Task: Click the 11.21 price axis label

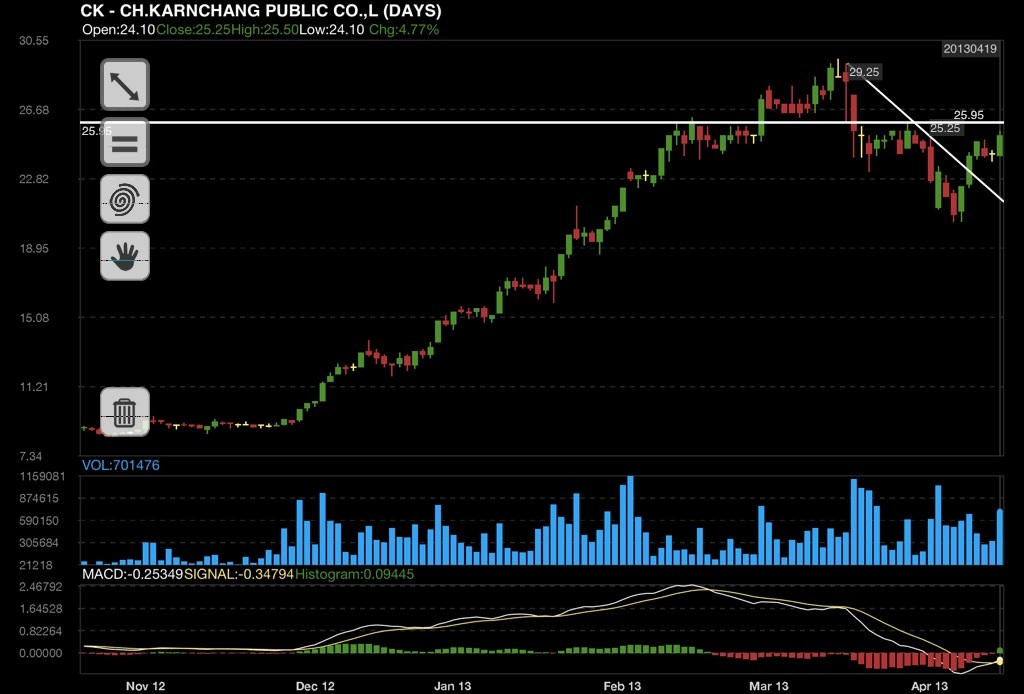Action: (34, 386)
